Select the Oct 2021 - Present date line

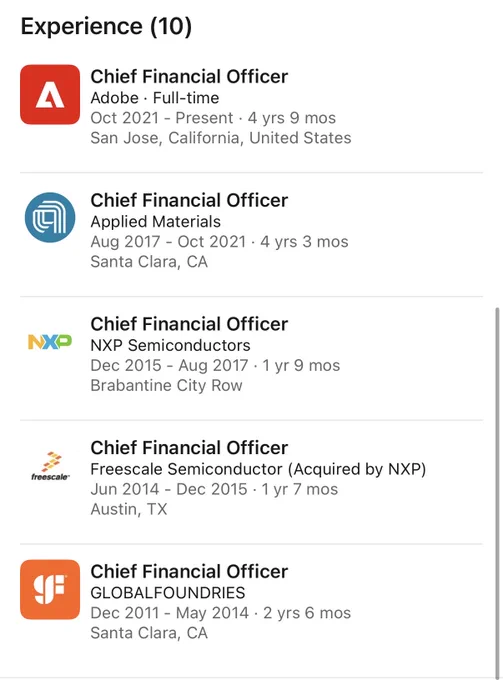coord(213,118)
